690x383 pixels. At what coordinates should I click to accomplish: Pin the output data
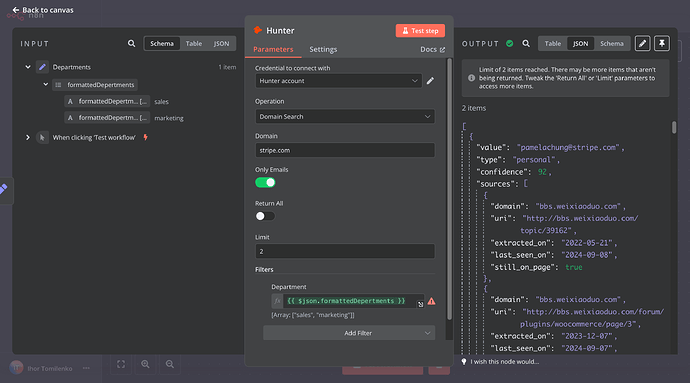pos(662,43)
